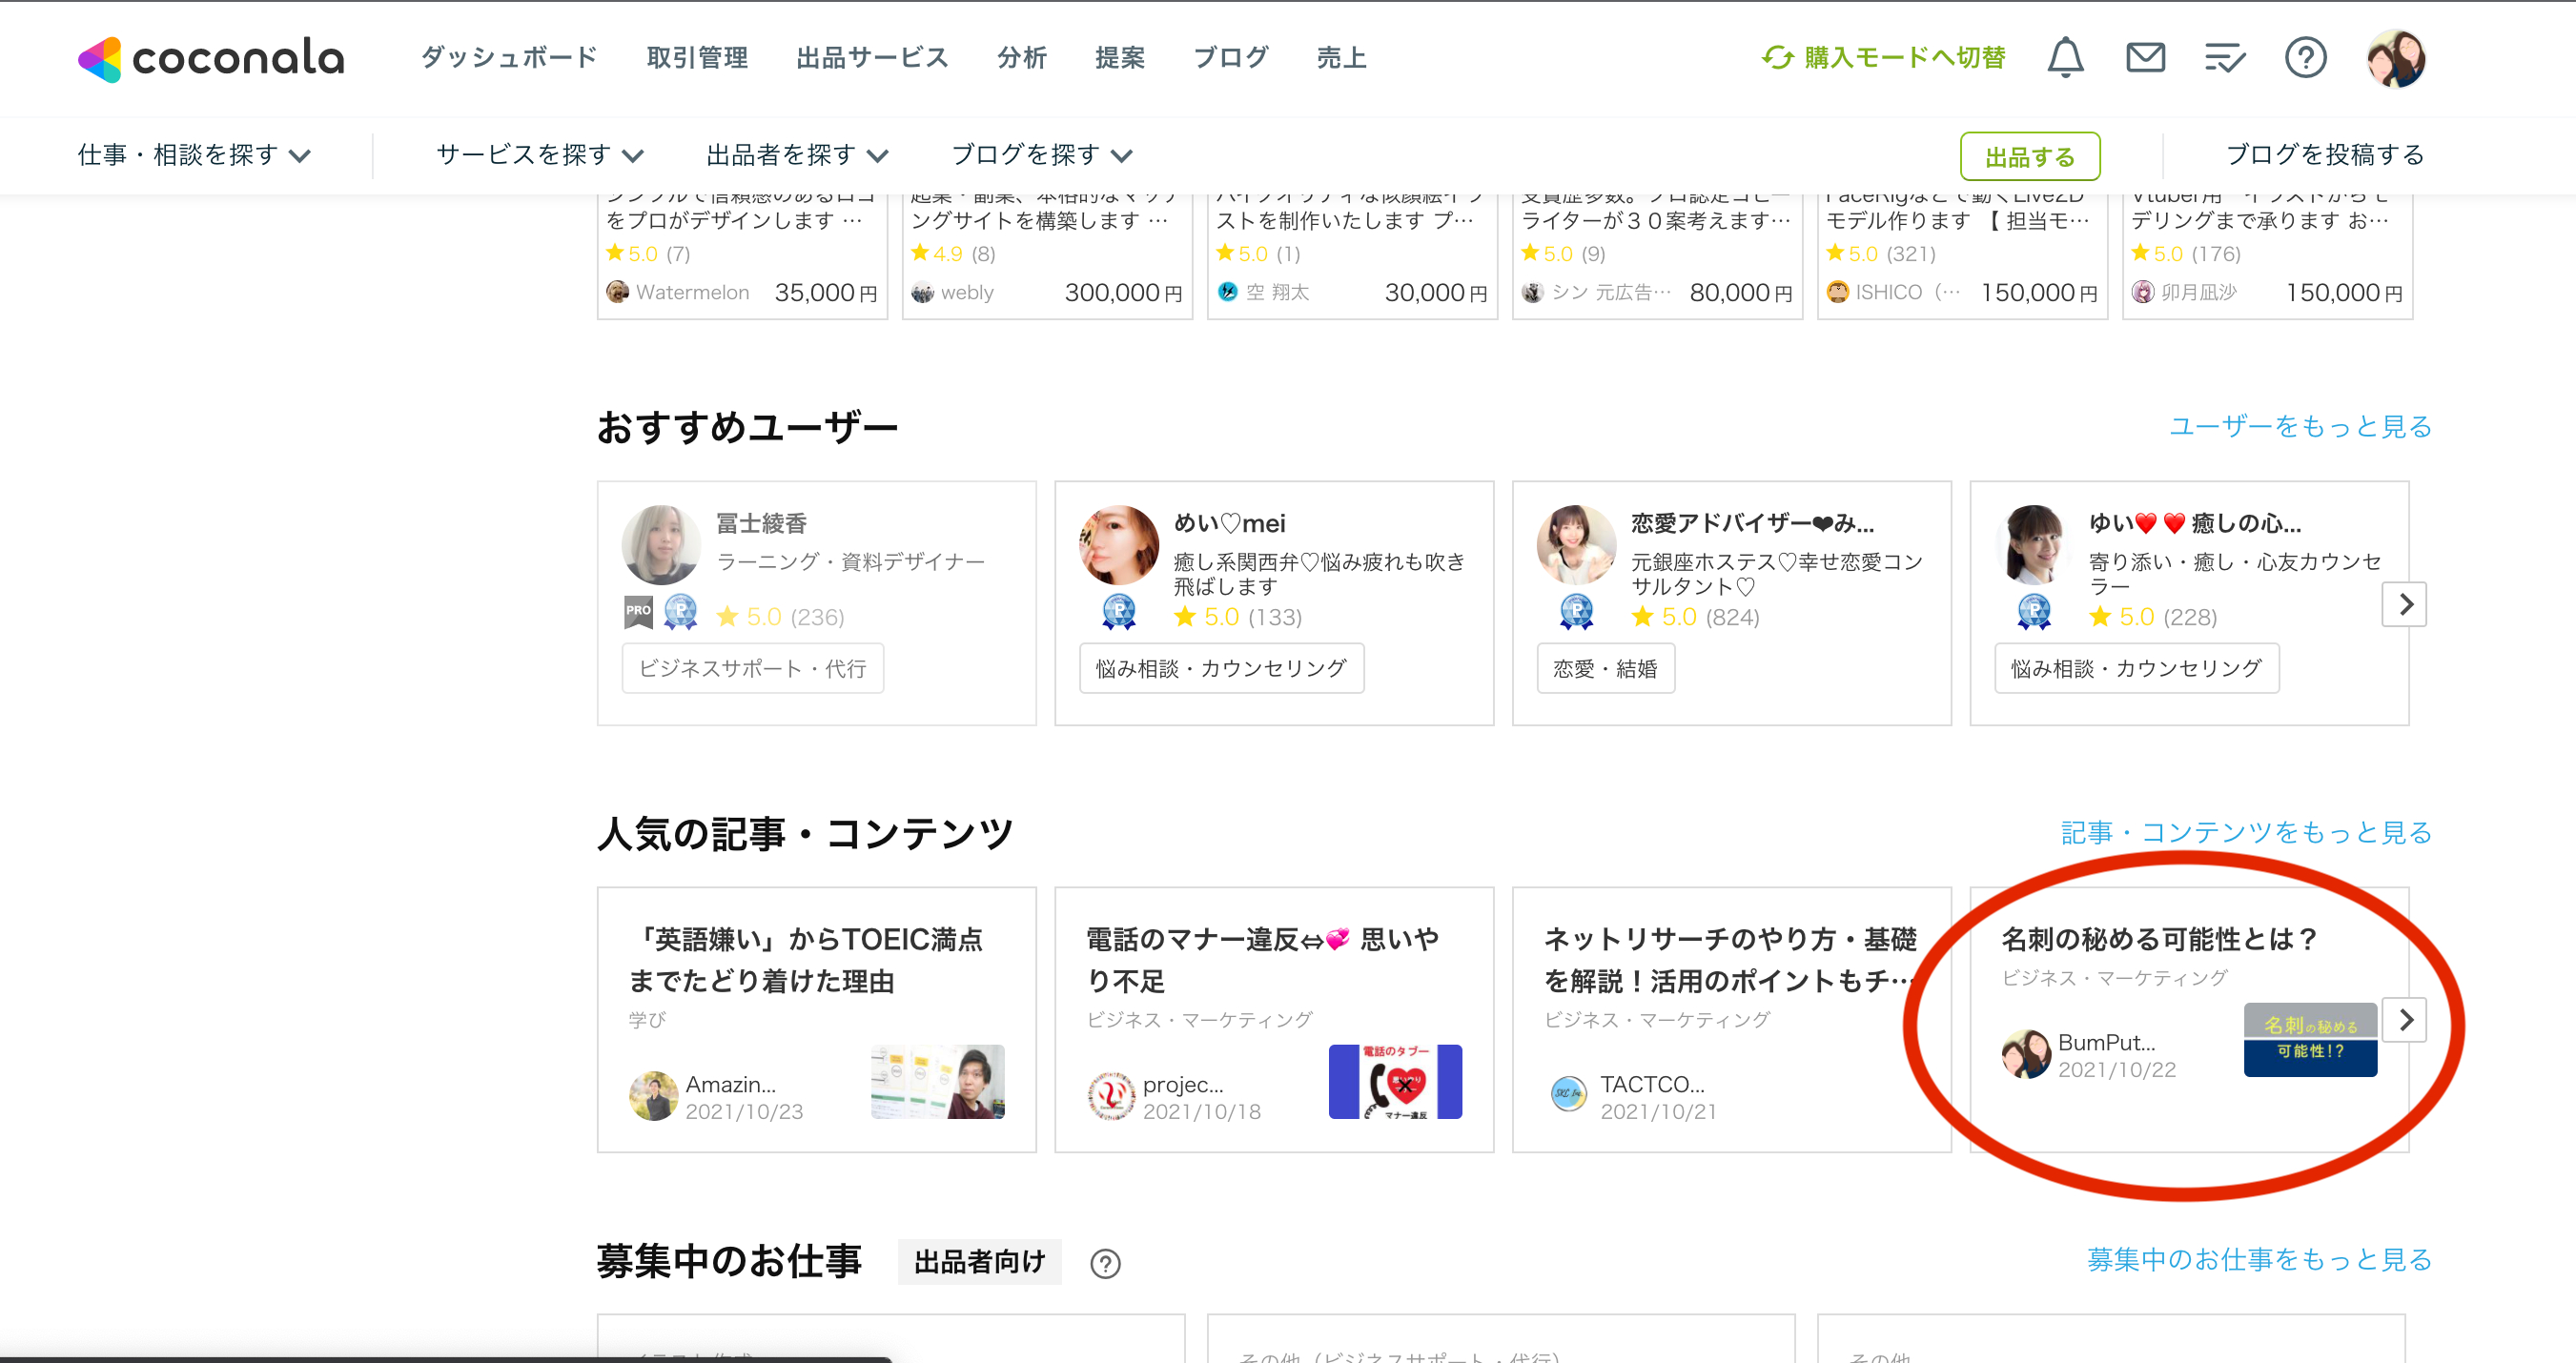Viewport: 2576px width, 1363px height.
Task: Open the notifications bell icon
Action: coord(2064,57)
